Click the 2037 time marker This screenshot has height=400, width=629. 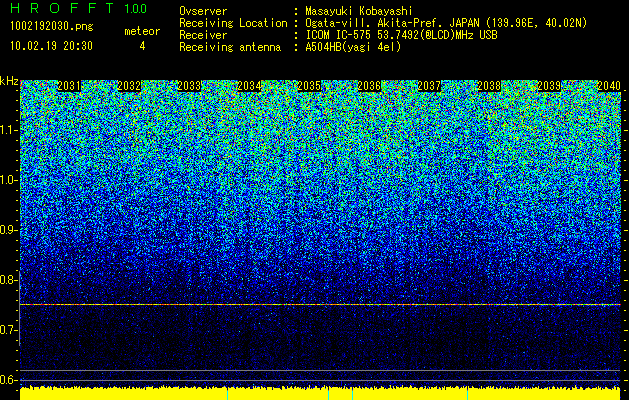(429, 86)
